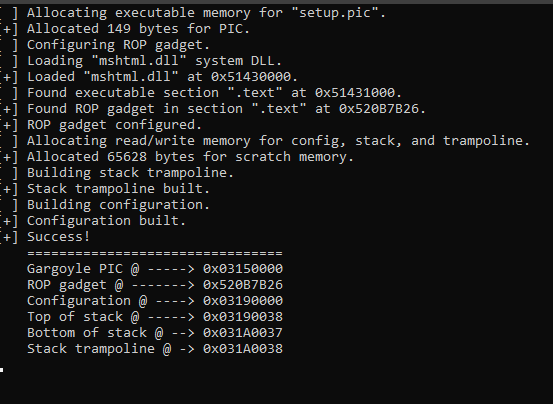
Task: Click the Bottom of stack address 0x031A0037
Action: click(243, 332)
